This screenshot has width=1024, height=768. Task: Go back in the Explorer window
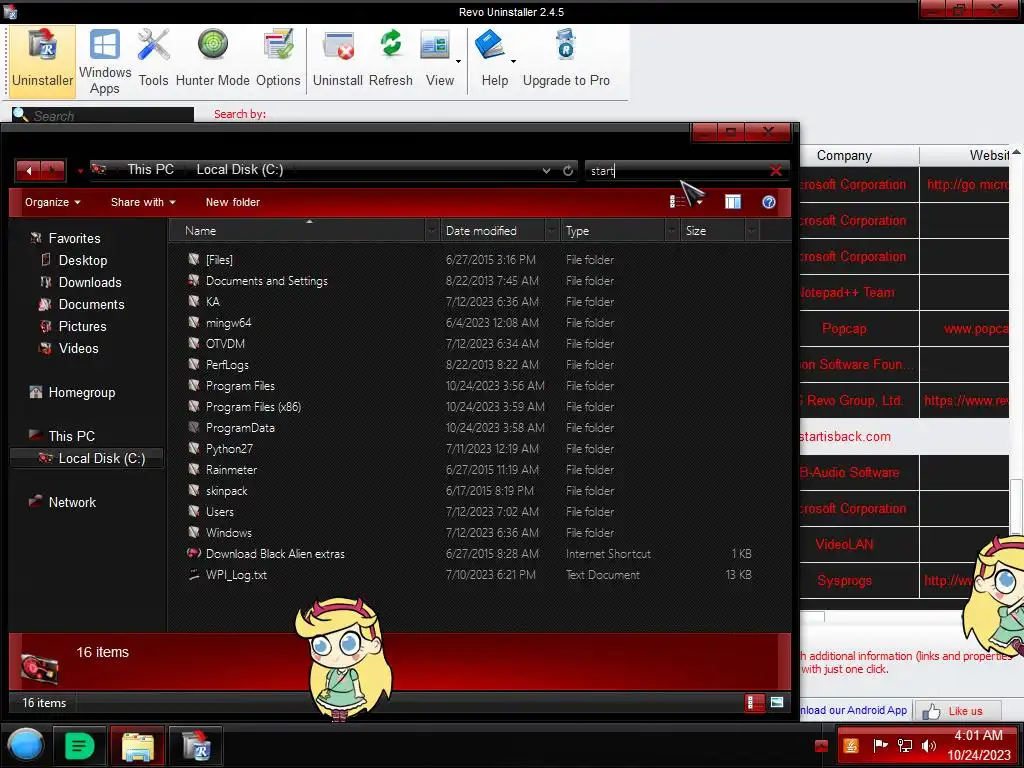pos(29,170)
